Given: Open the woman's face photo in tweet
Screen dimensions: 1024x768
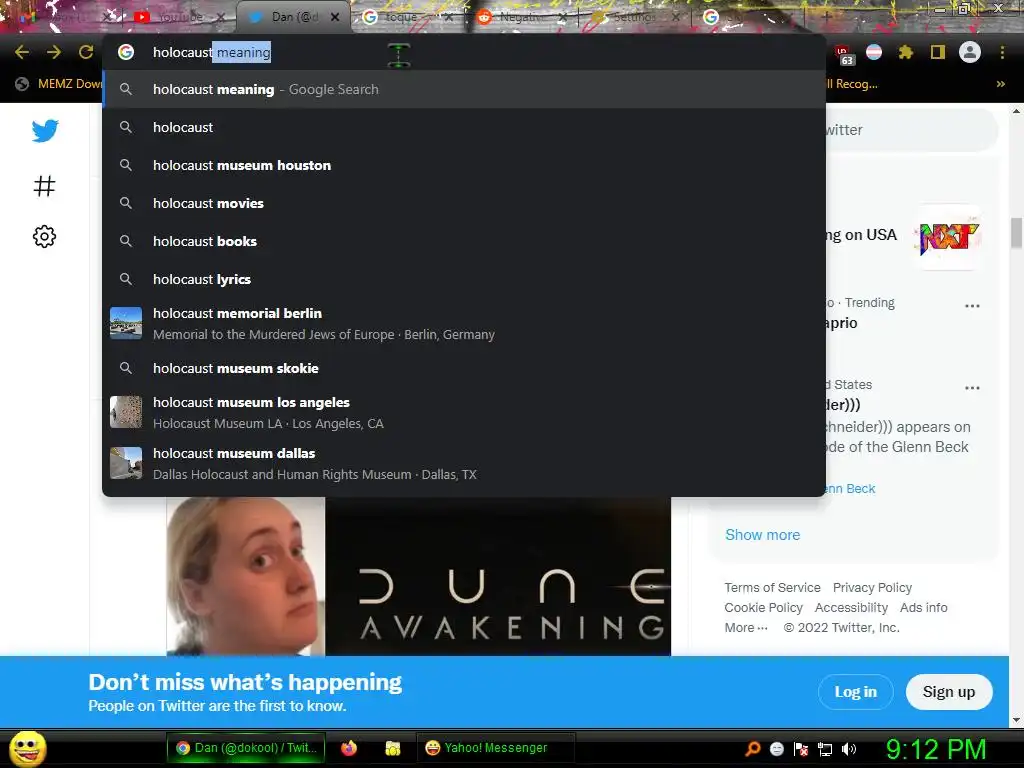Looking at the screenshot, I should point(246,577).
